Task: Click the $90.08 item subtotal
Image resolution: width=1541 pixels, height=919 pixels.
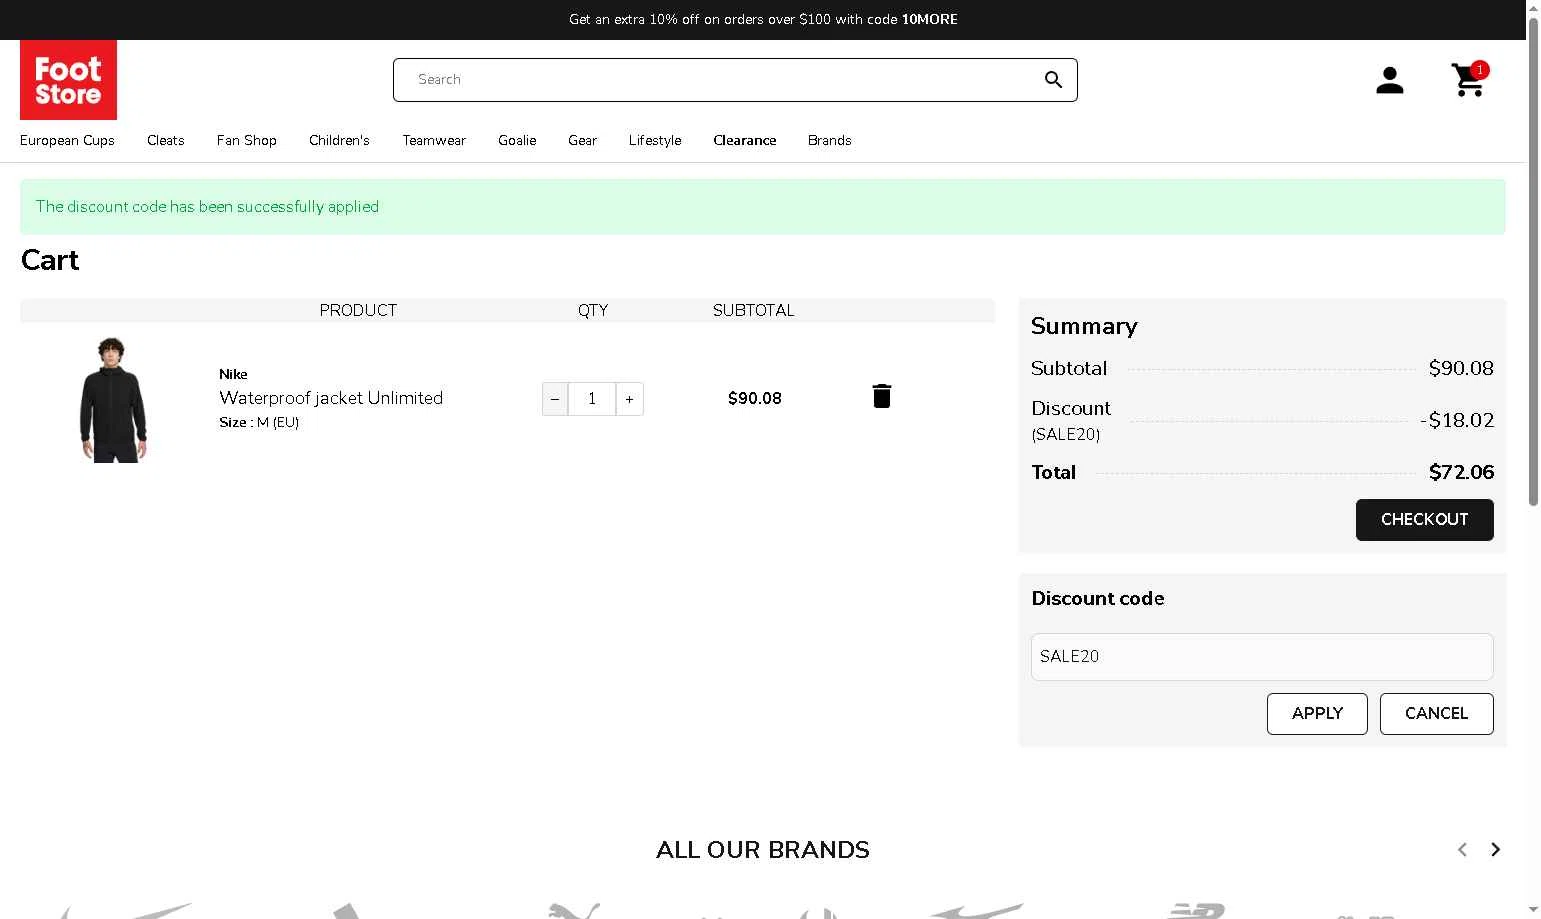Action: point(755,398)
